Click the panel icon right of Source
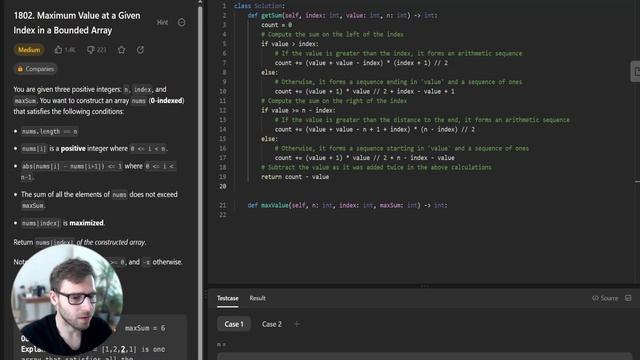This screenshot has height=360, width=640. coord(628,298)
